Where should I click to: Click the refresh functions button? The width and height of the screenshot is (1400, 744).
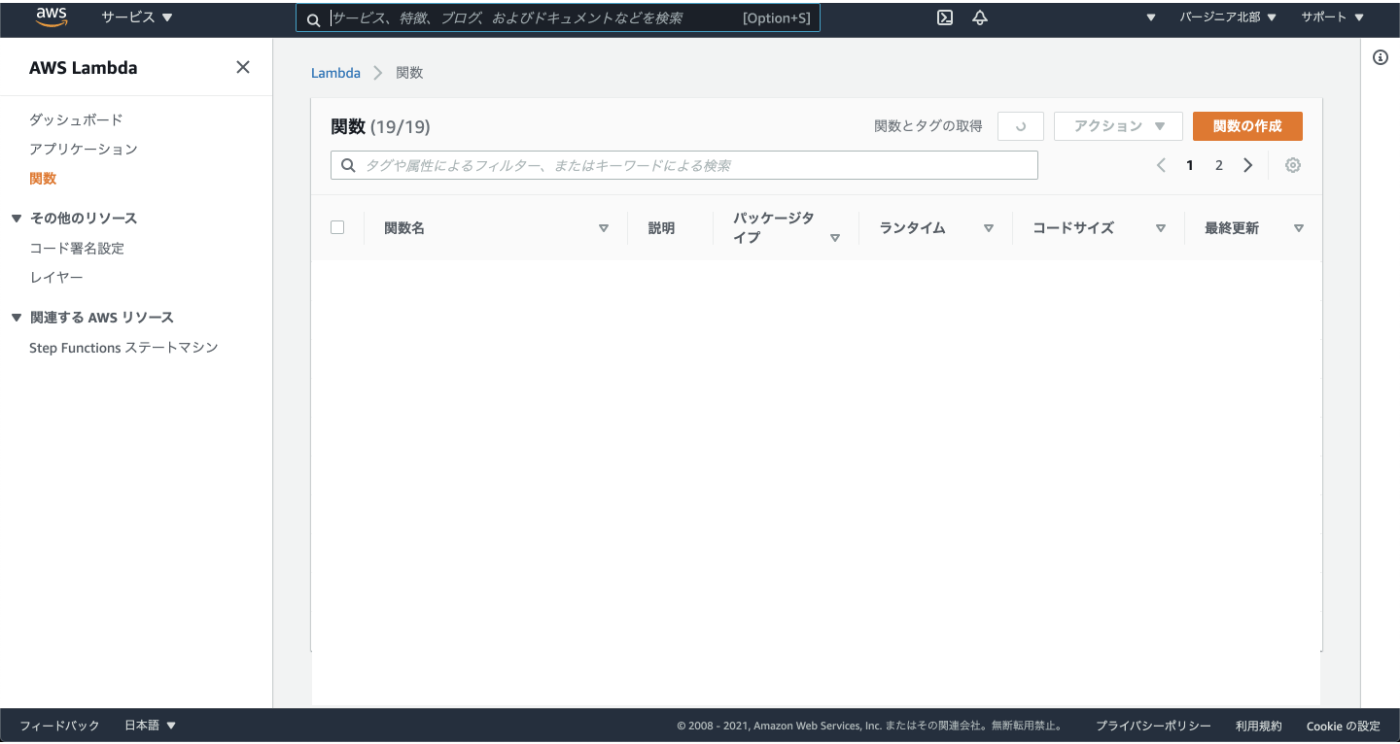(1021, 126)
